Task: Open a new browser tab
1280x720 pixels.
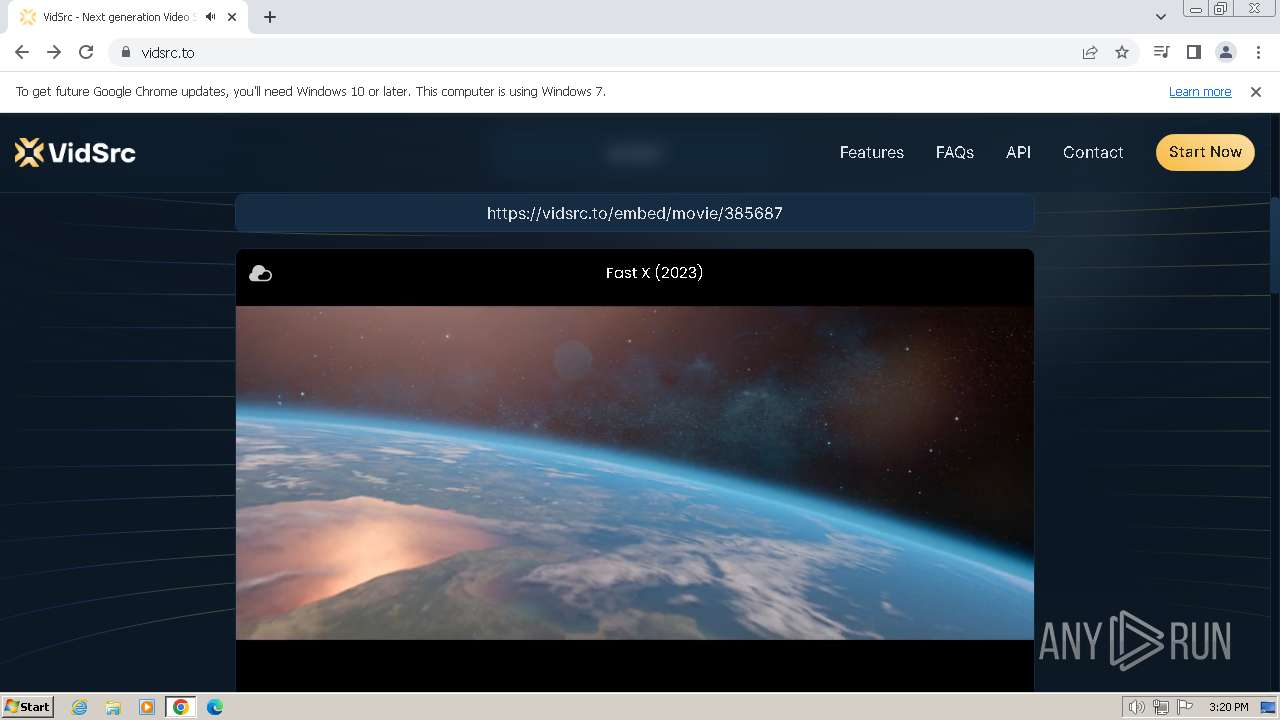Action: pyautogui.click(x=270, y=17)
